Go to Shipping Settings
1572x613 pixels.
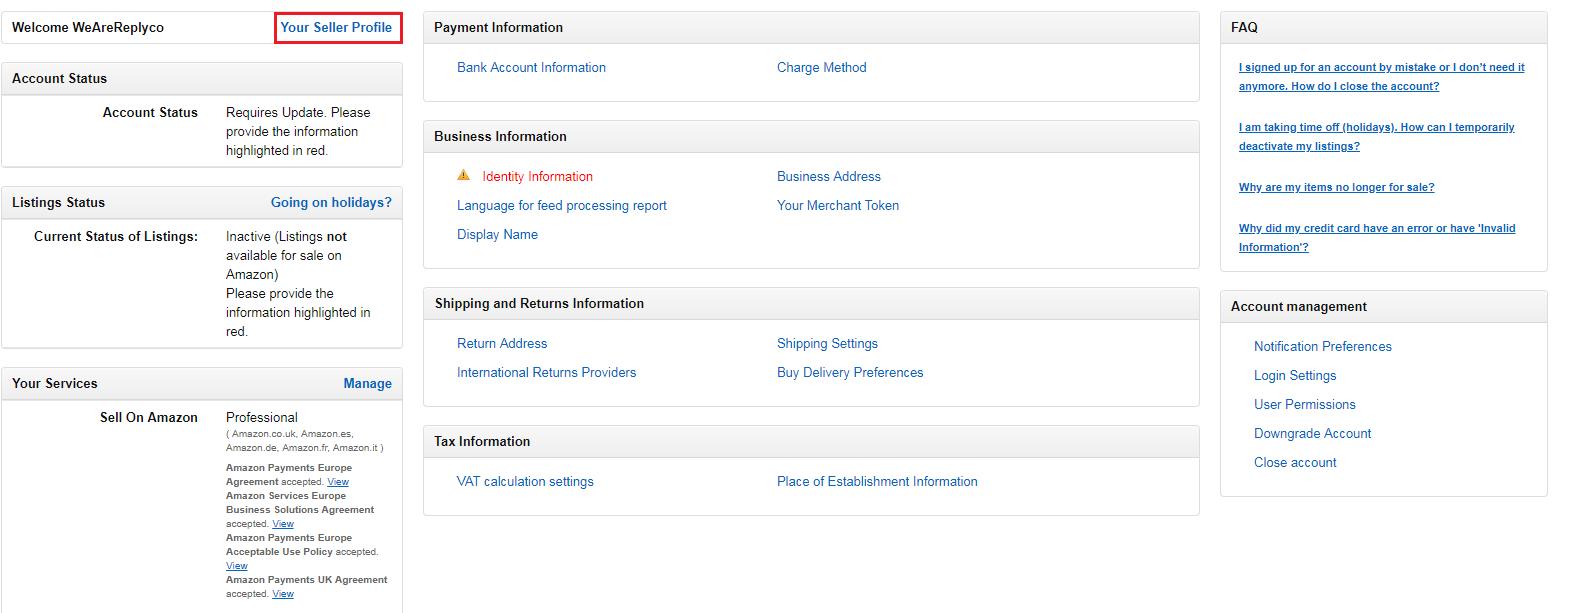827,344
